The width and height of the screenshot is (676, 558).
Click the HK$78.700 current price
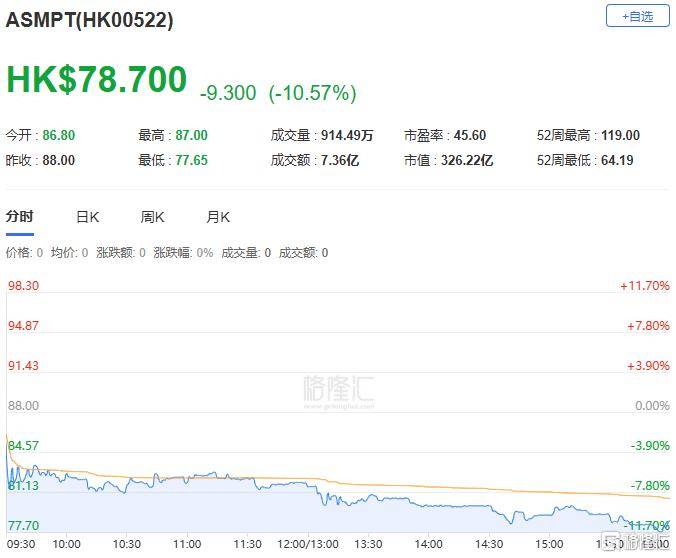click(x=97, y=79)
